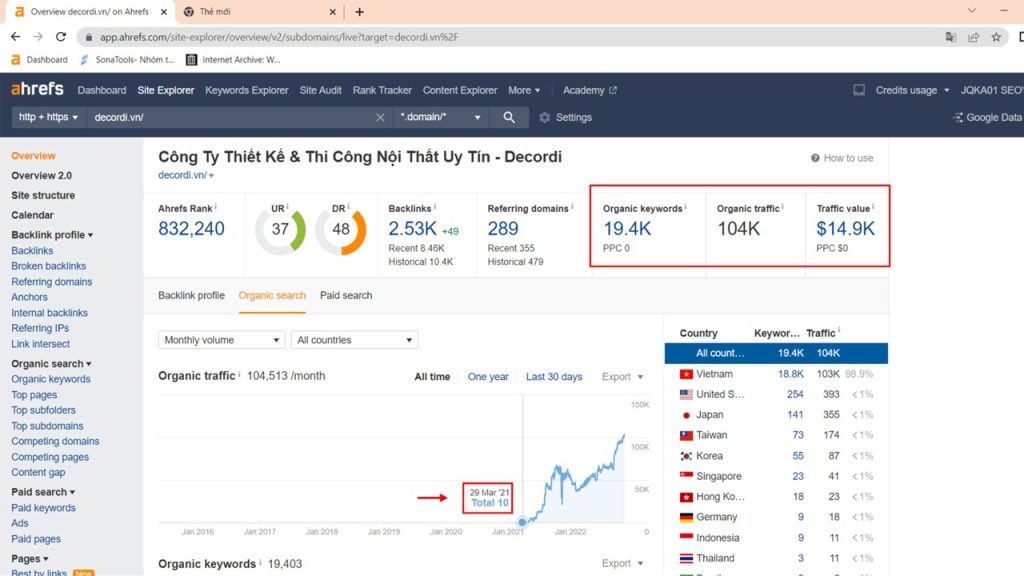Clear the decordi.vn/ target field
This screenshot has width=1024, height=576.
click(380, 118)
